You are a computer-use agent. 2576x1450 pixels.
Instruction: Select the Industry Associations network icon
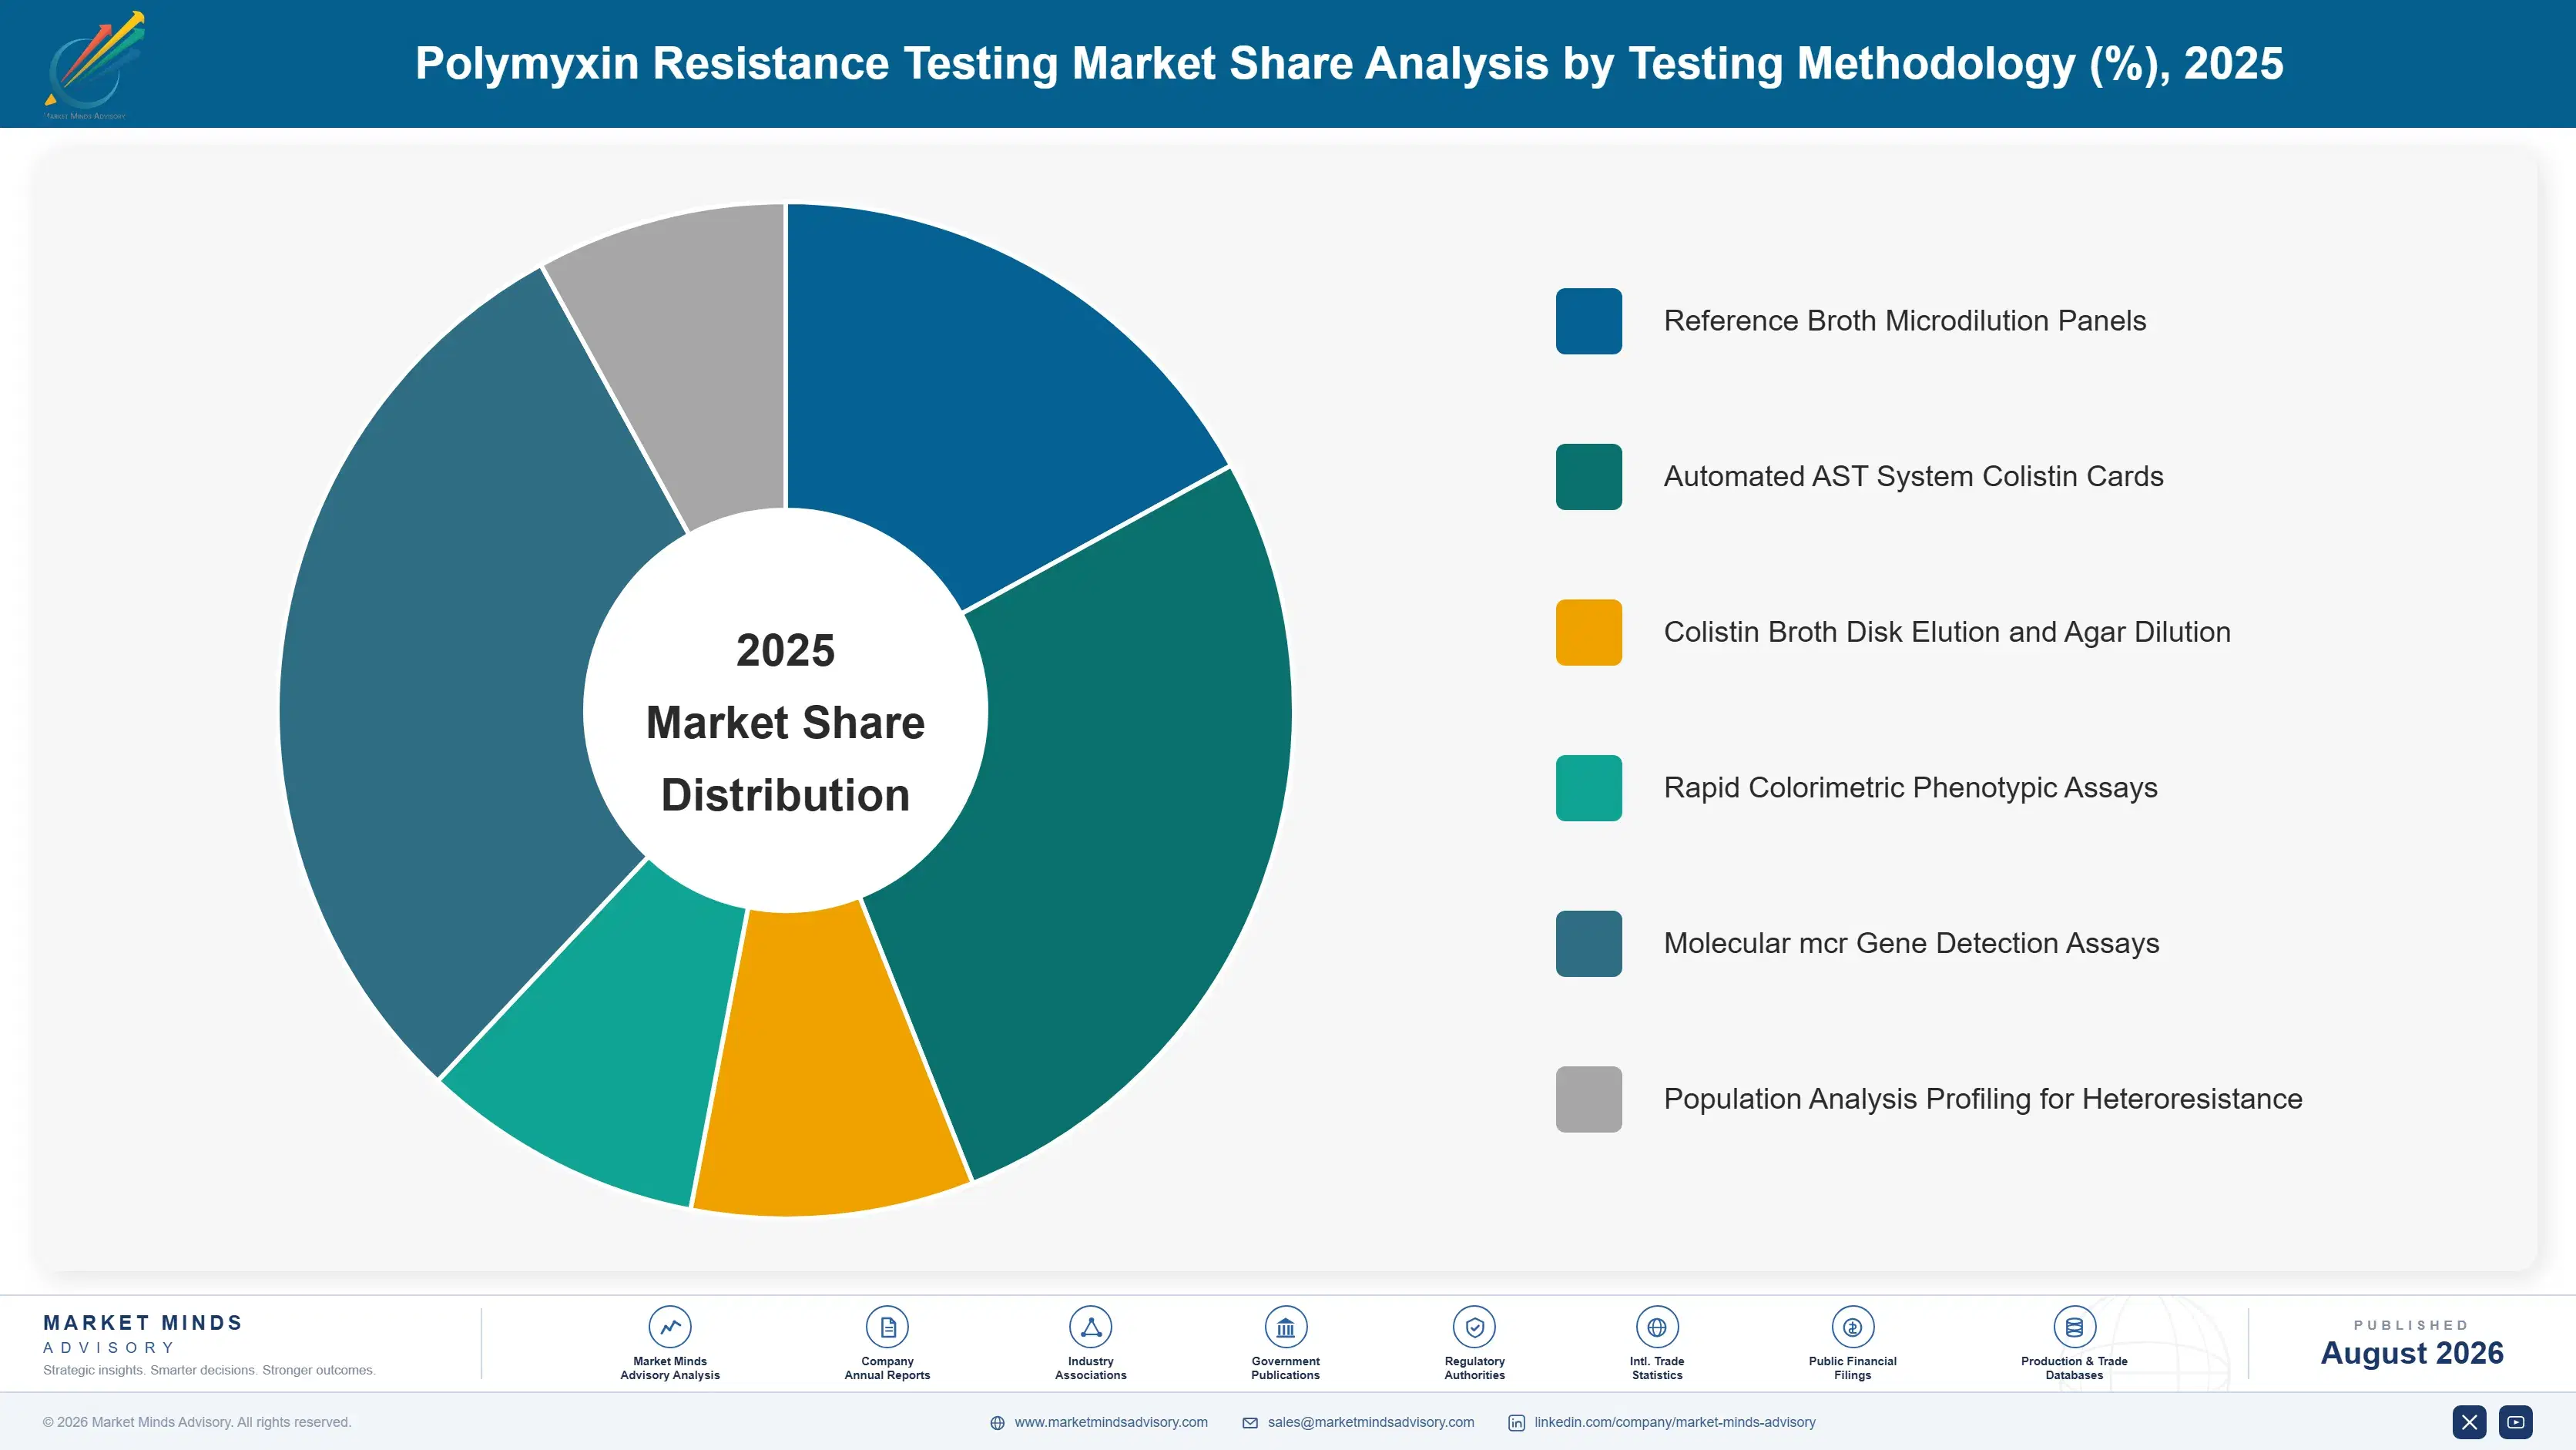coord(1091,1327)
